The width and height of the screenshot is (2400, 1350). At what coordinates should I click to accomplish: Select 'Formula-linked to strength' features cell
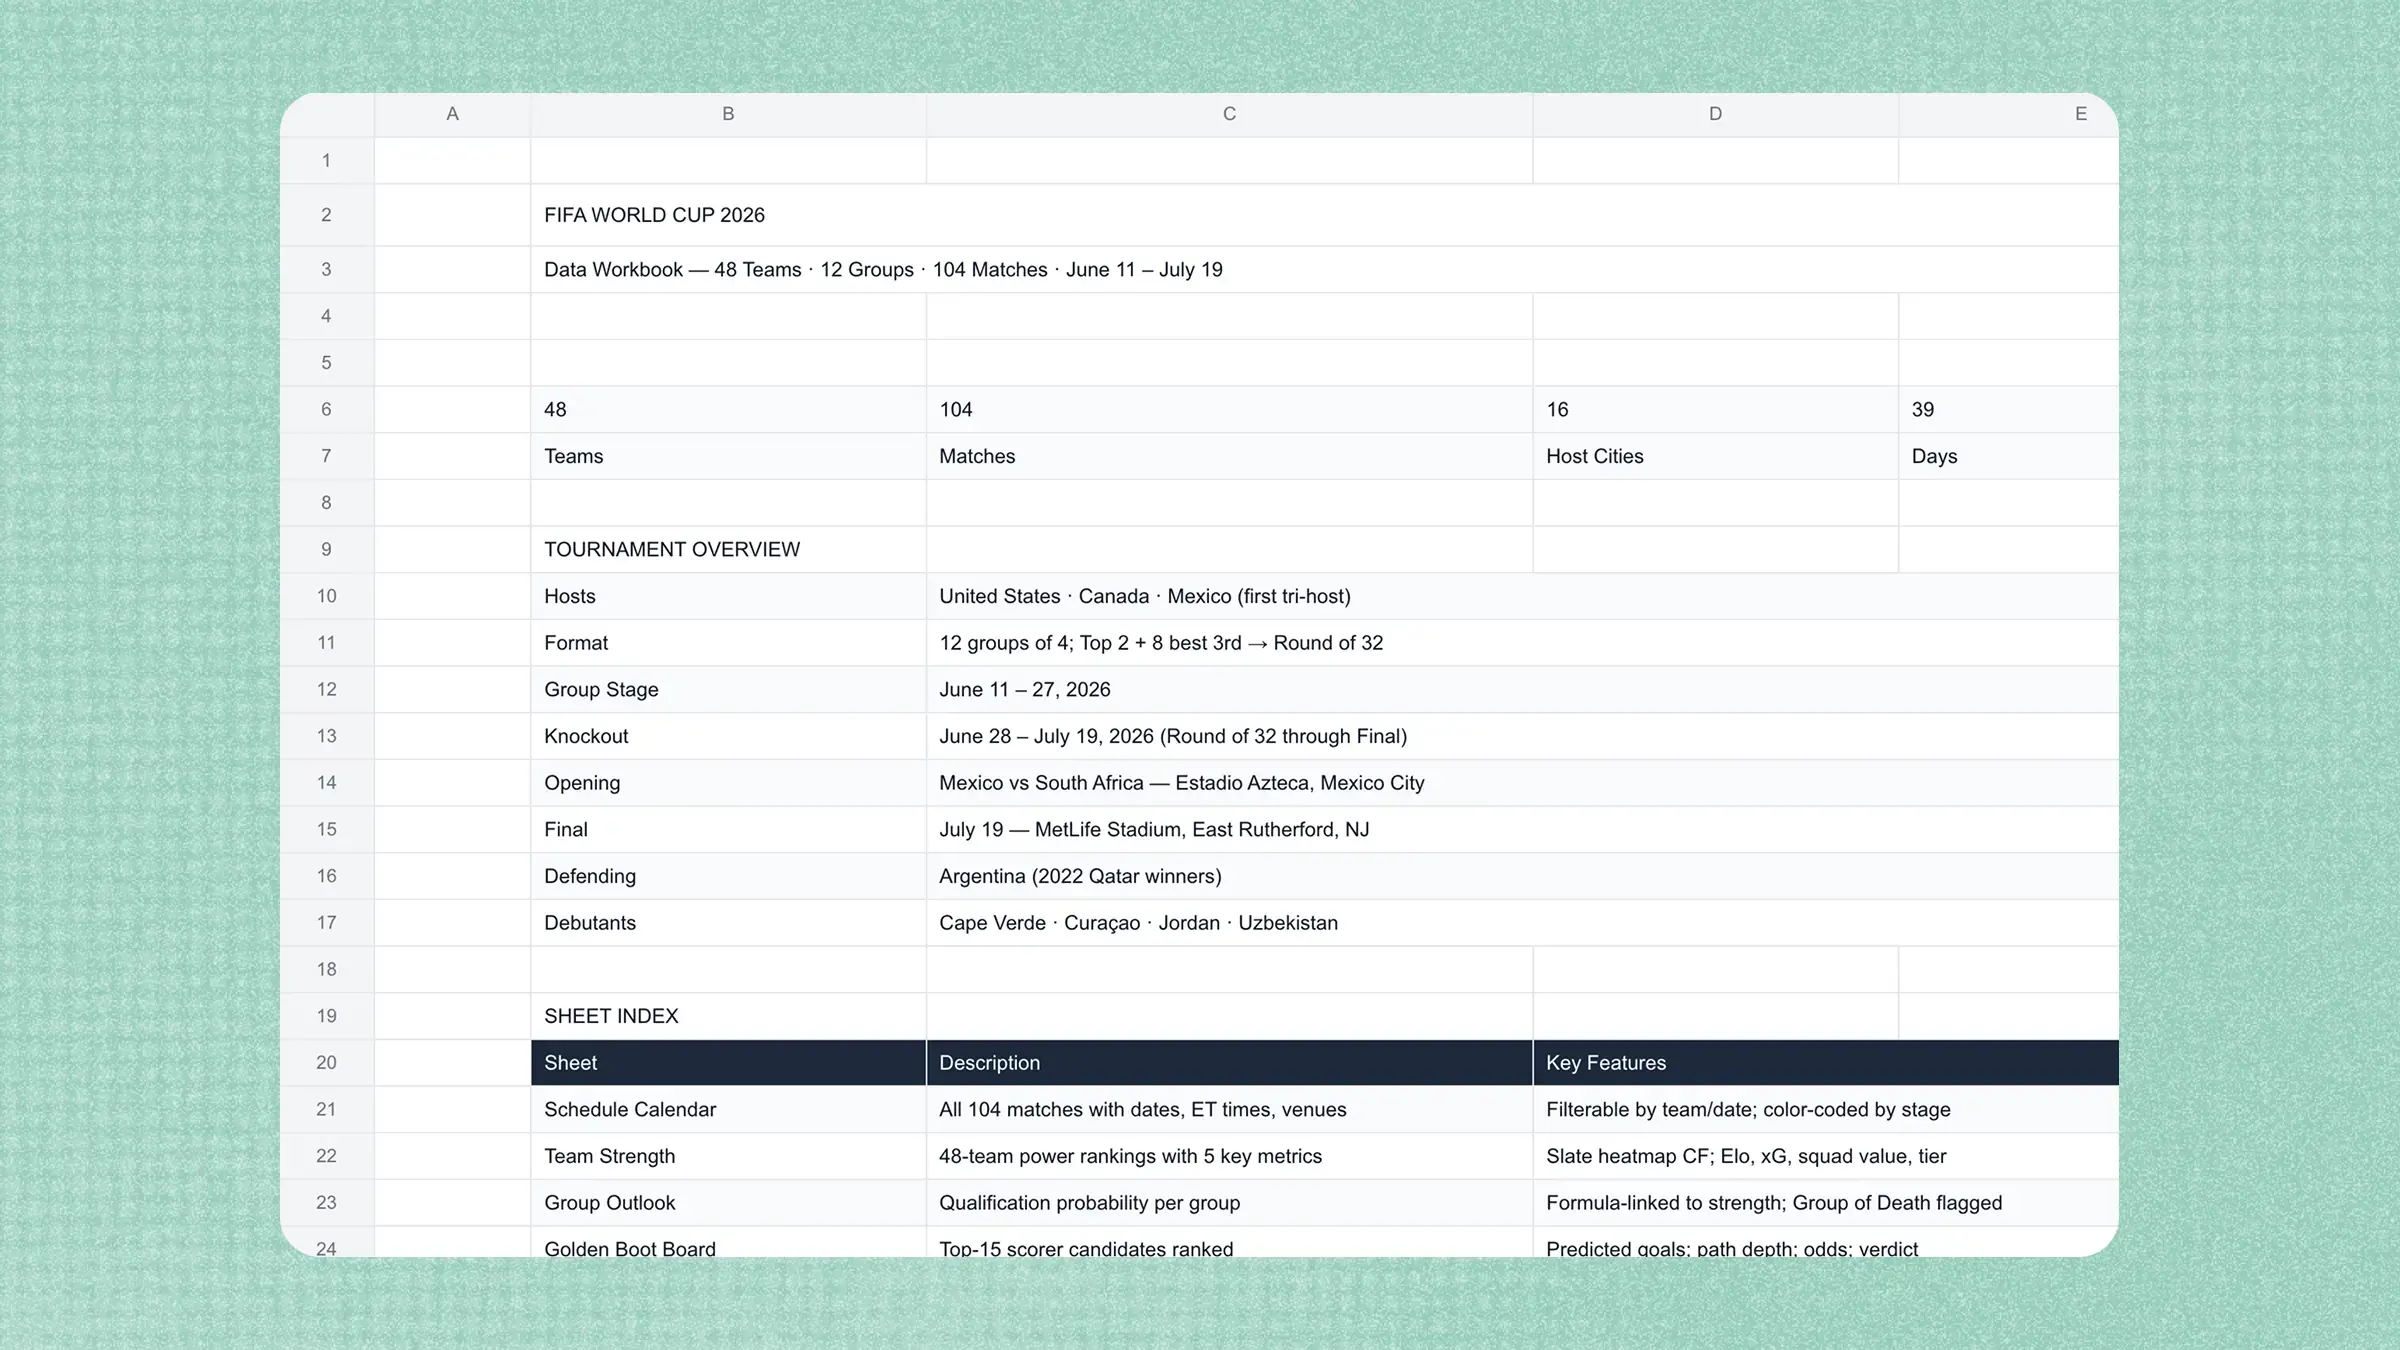1826,1203
